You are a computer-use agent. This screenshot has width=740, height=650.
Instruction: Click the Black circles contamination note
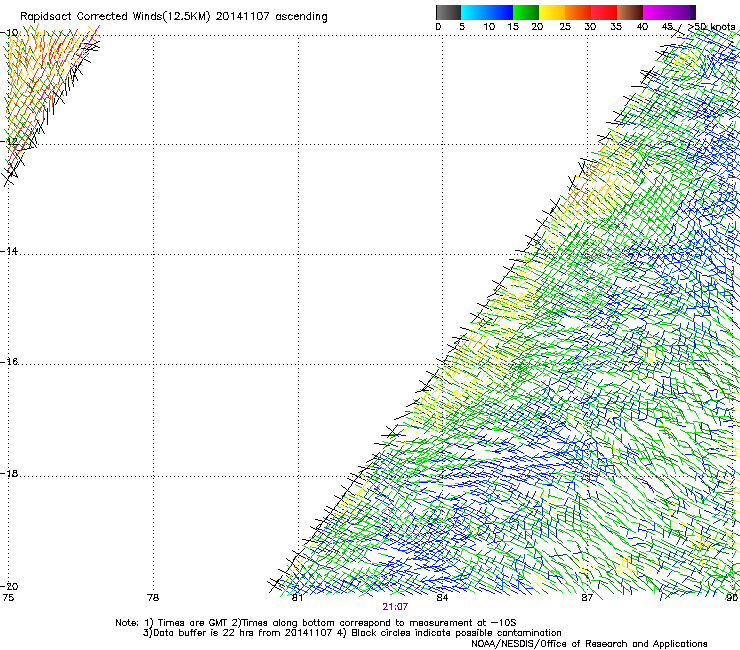click(449, 633)
